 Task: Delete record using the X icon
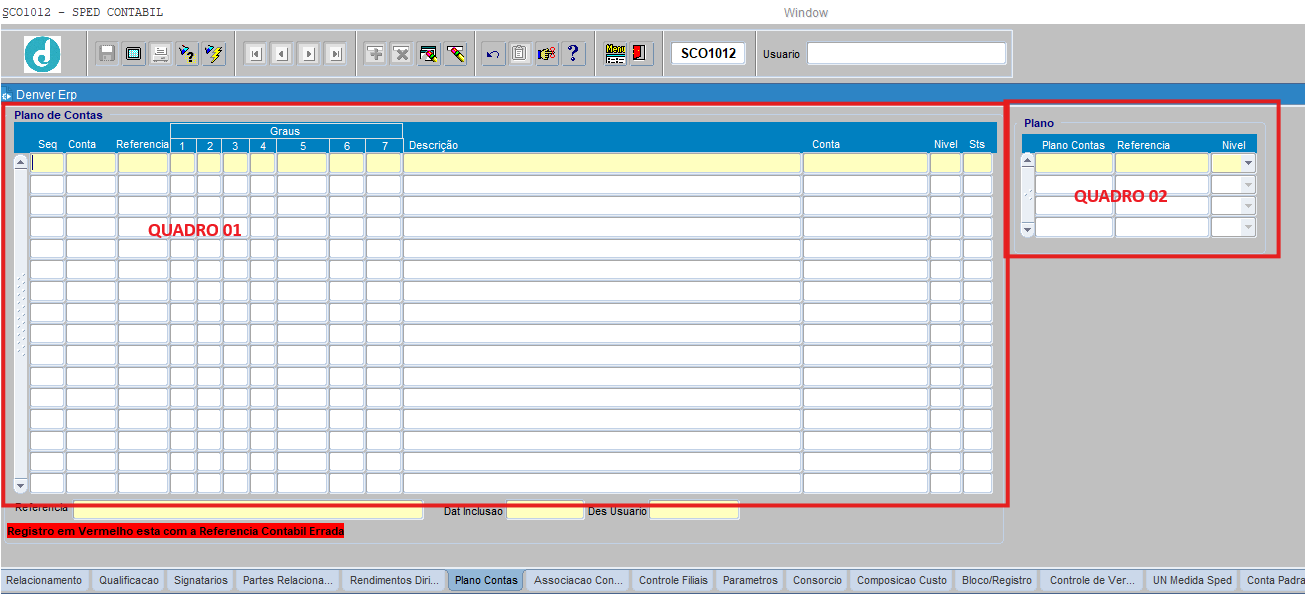coord(402,54)
